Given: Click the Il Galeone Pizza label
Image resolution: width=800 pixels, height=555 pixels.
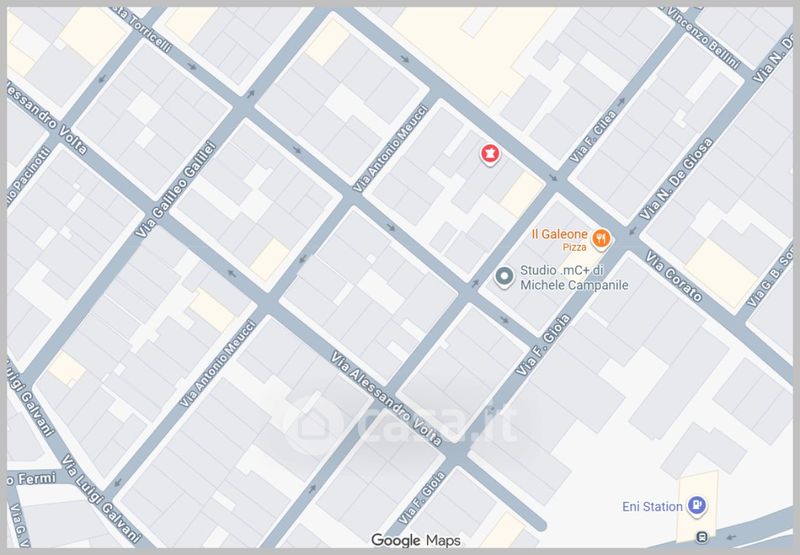Looking at the screenshot, I should pyautogui.click(x=560, y=240).
